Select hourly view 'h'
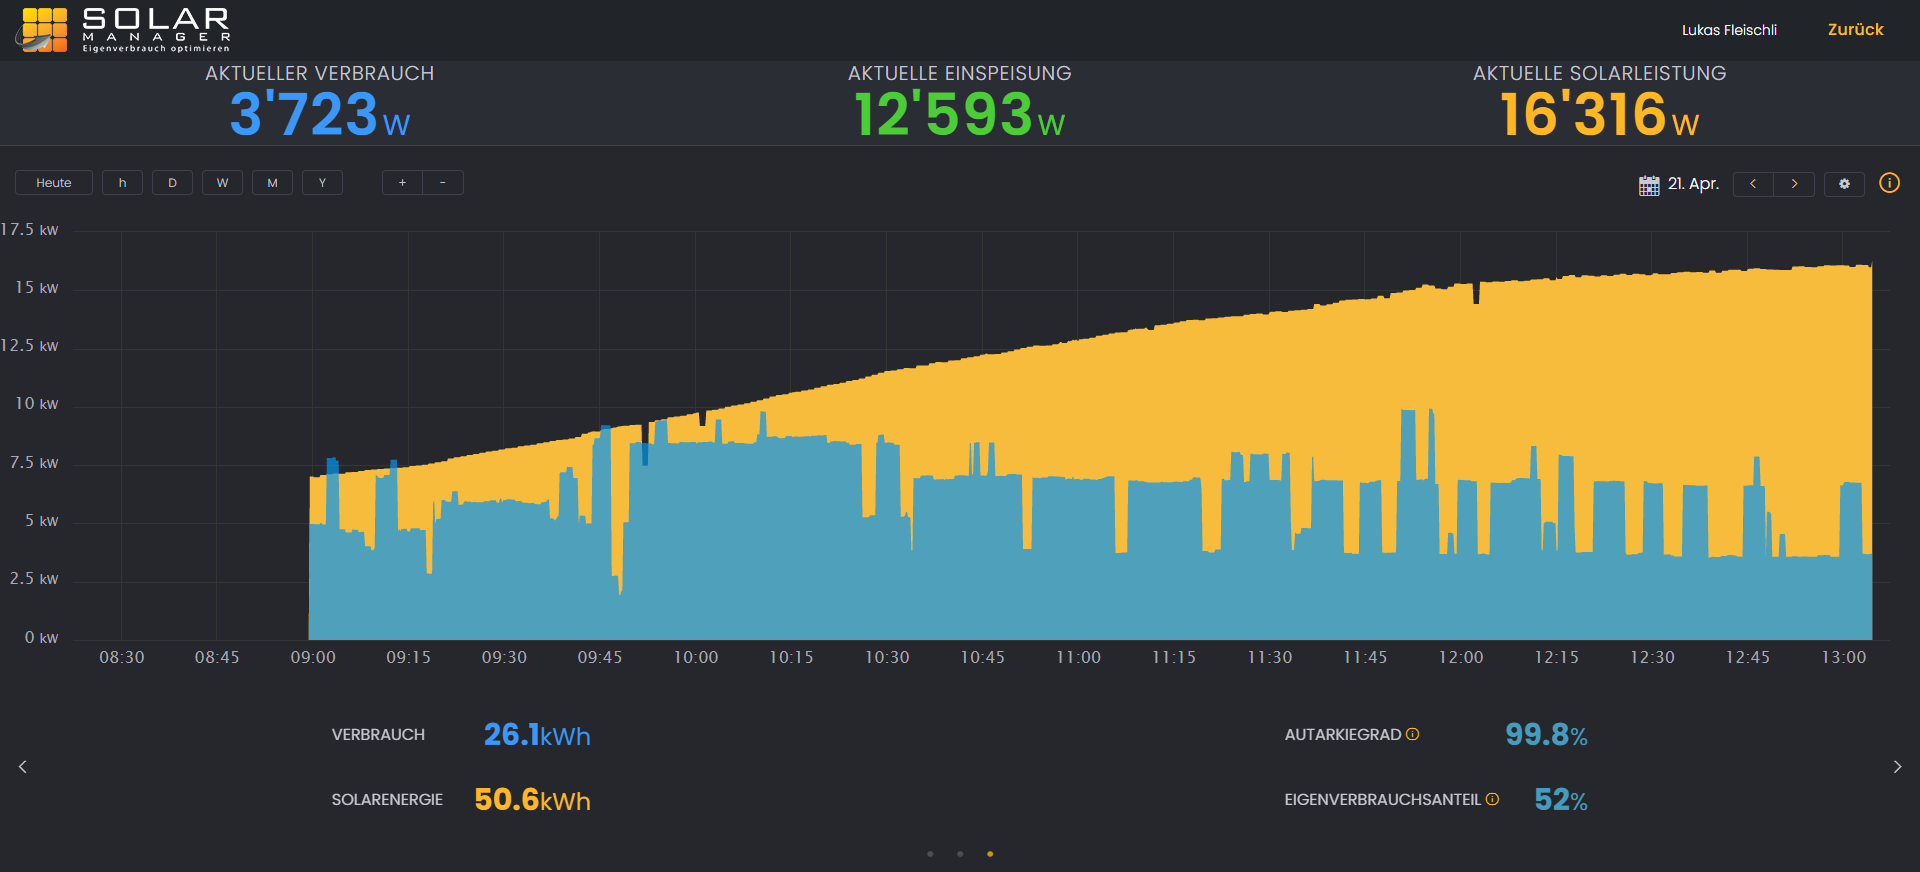 [122, 183]
